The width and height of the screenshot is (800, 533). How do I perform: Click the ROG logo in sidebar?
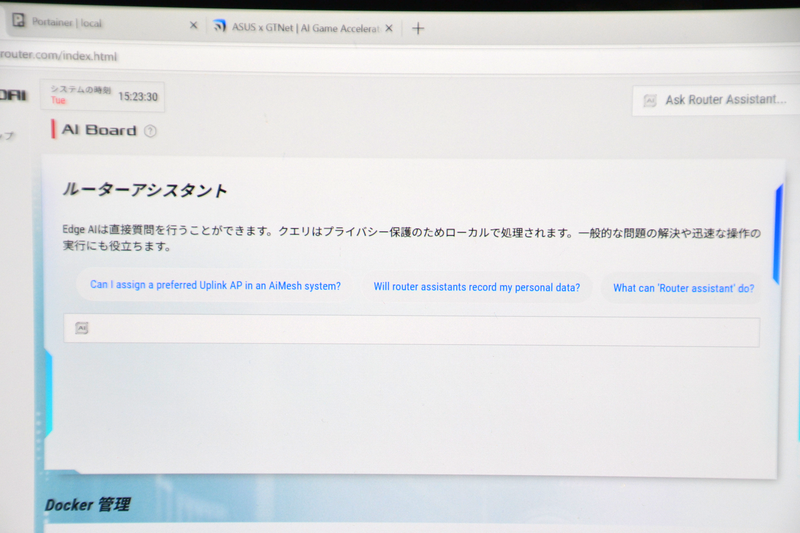click(13, 95)
